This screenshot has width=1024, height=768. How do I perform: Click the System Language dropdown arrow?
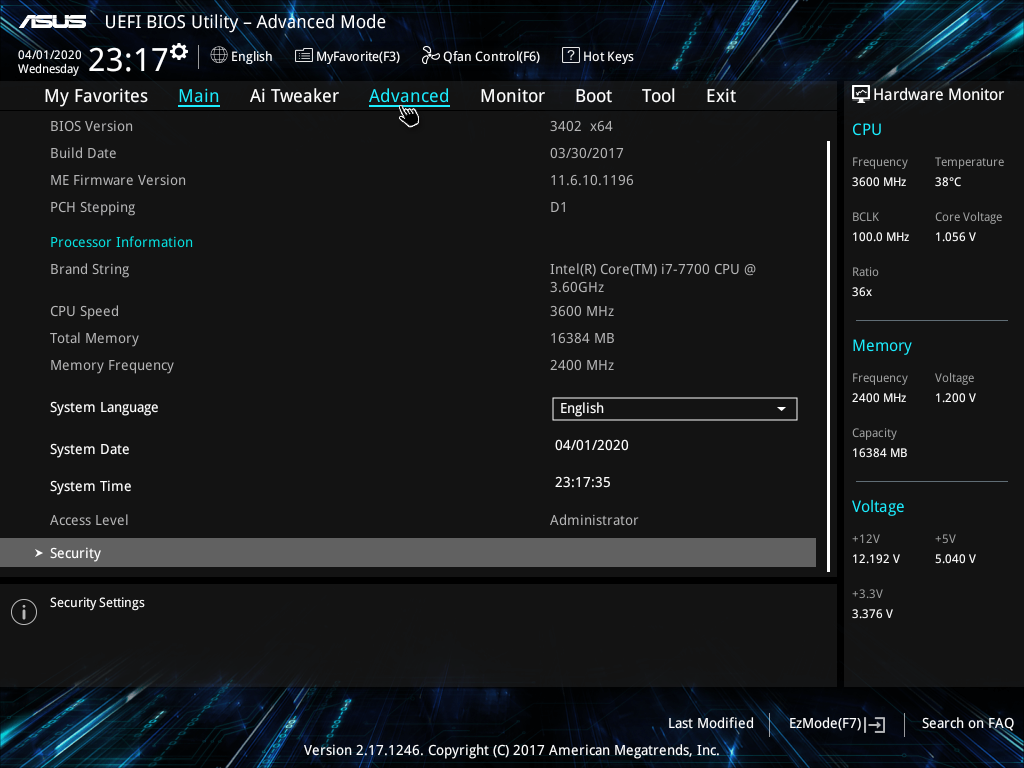(x=781, y=409)
